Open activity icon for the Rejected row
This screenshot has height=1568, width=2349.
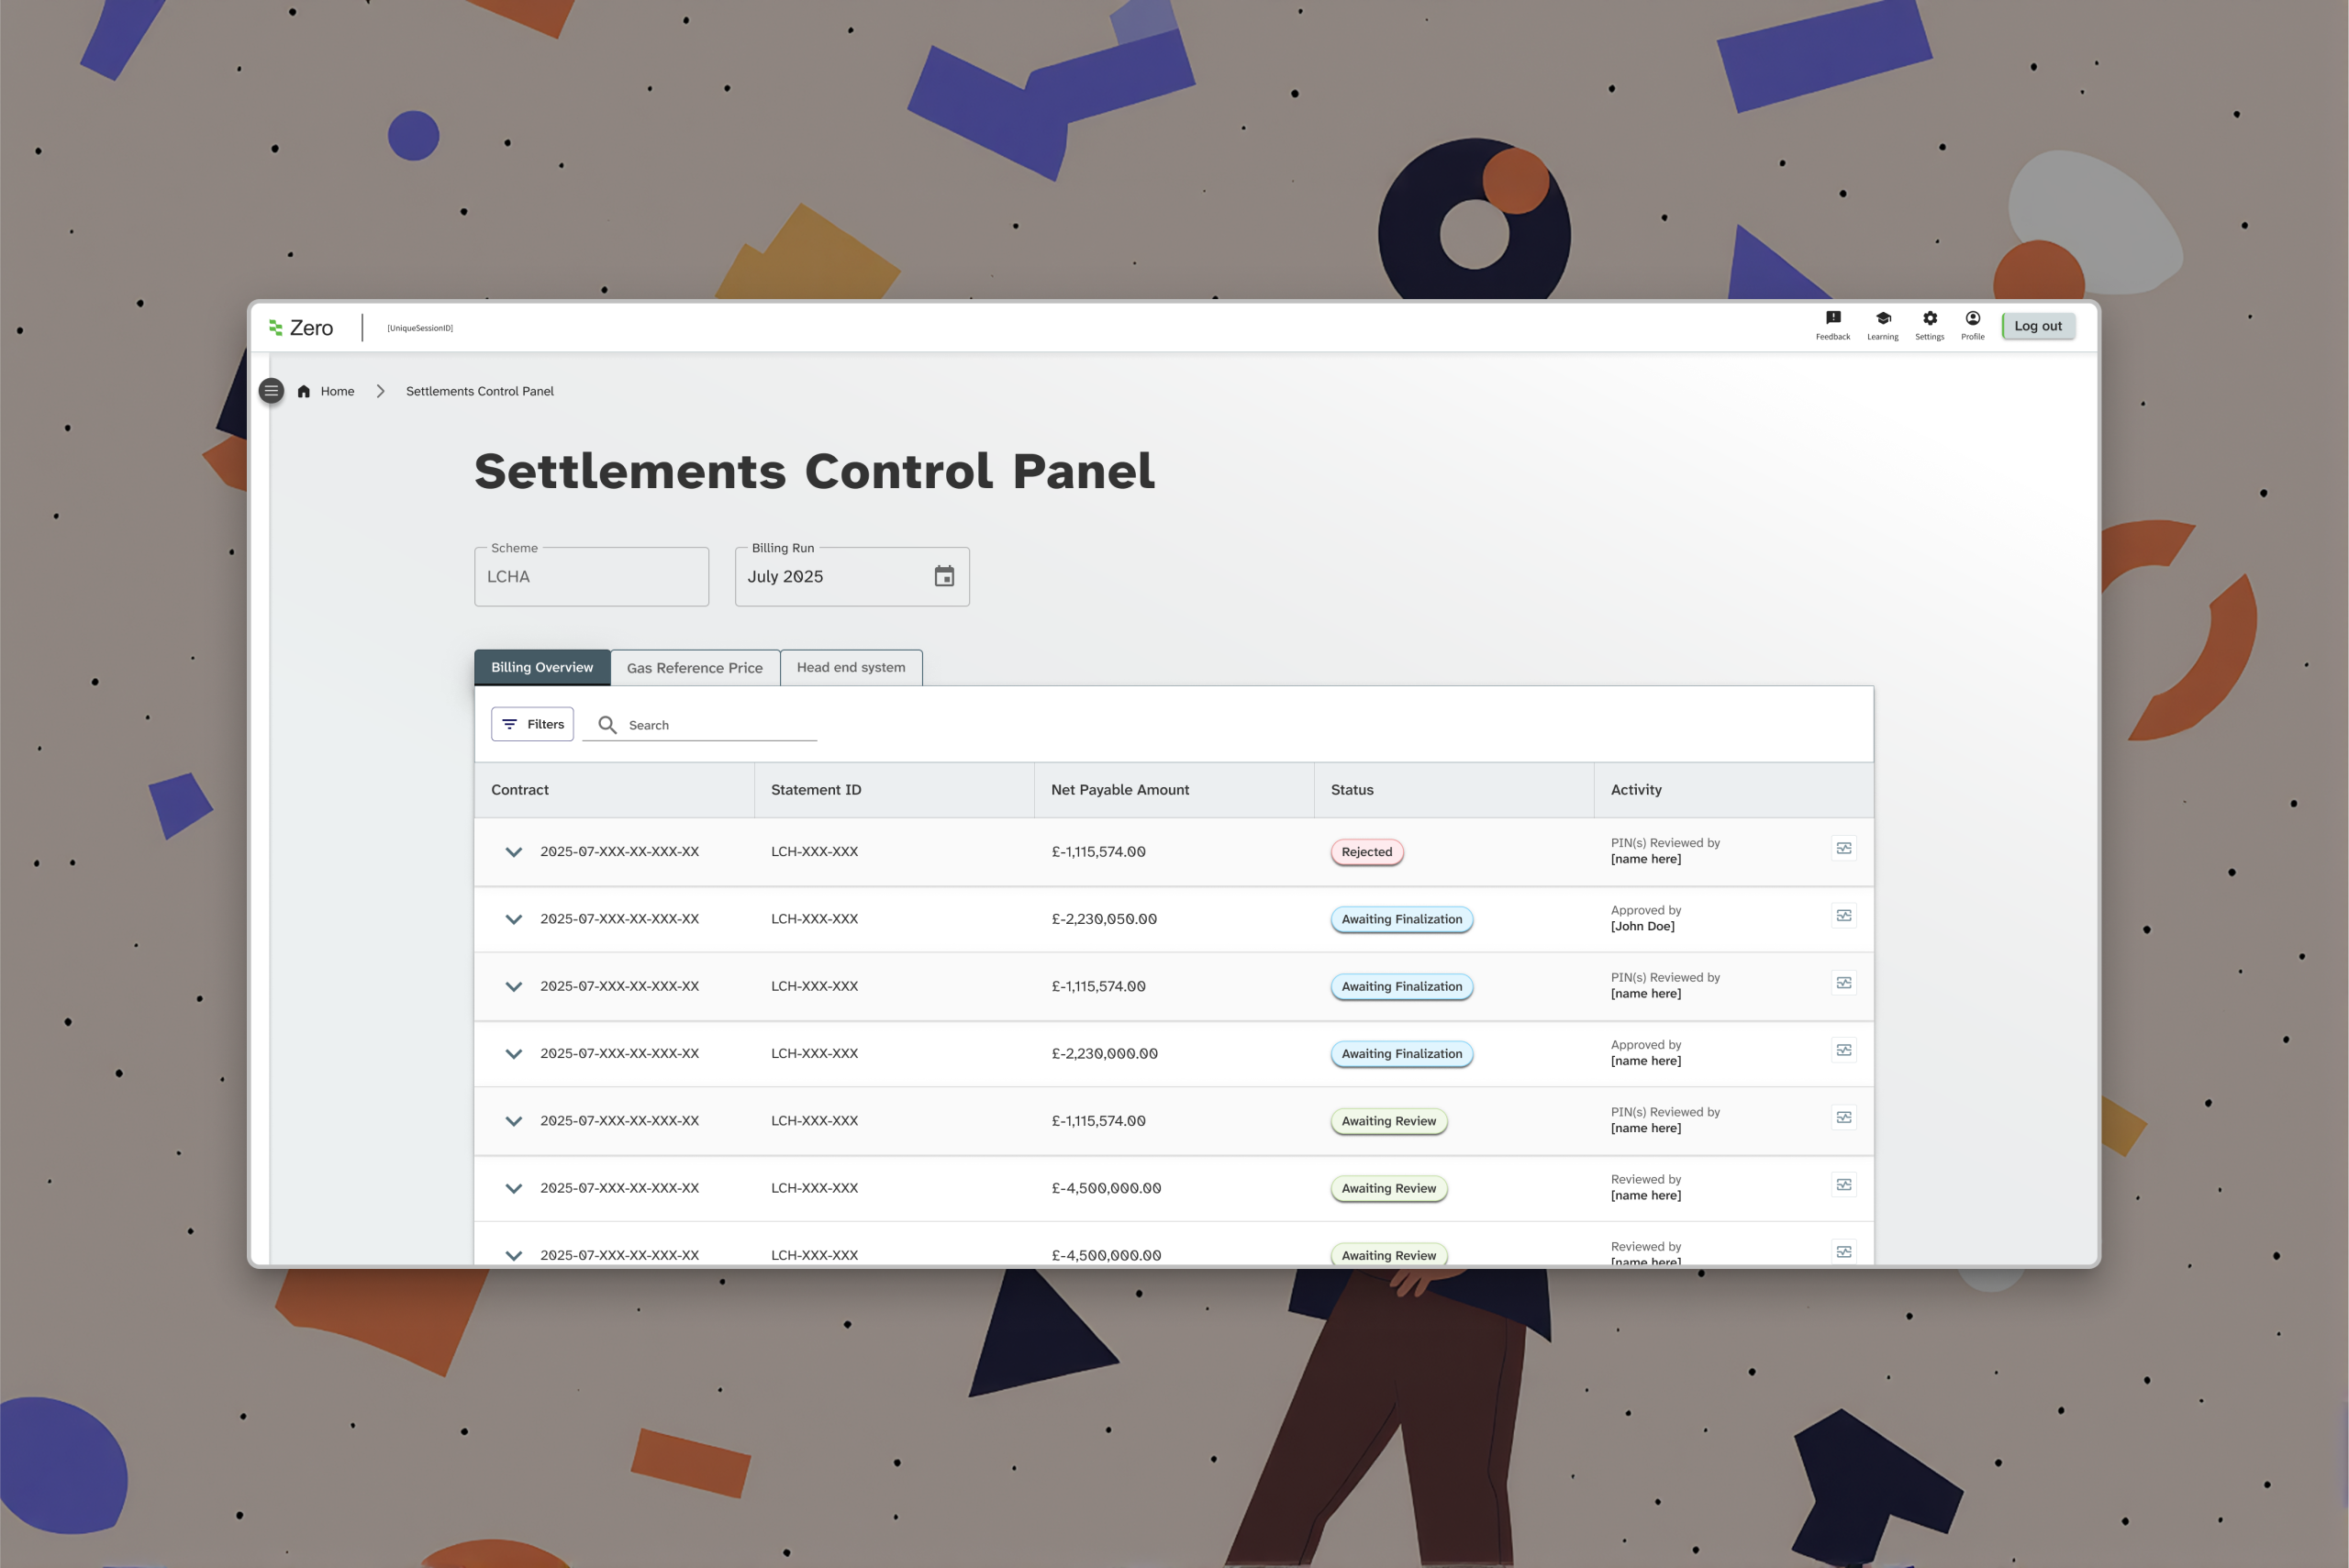1843,849
